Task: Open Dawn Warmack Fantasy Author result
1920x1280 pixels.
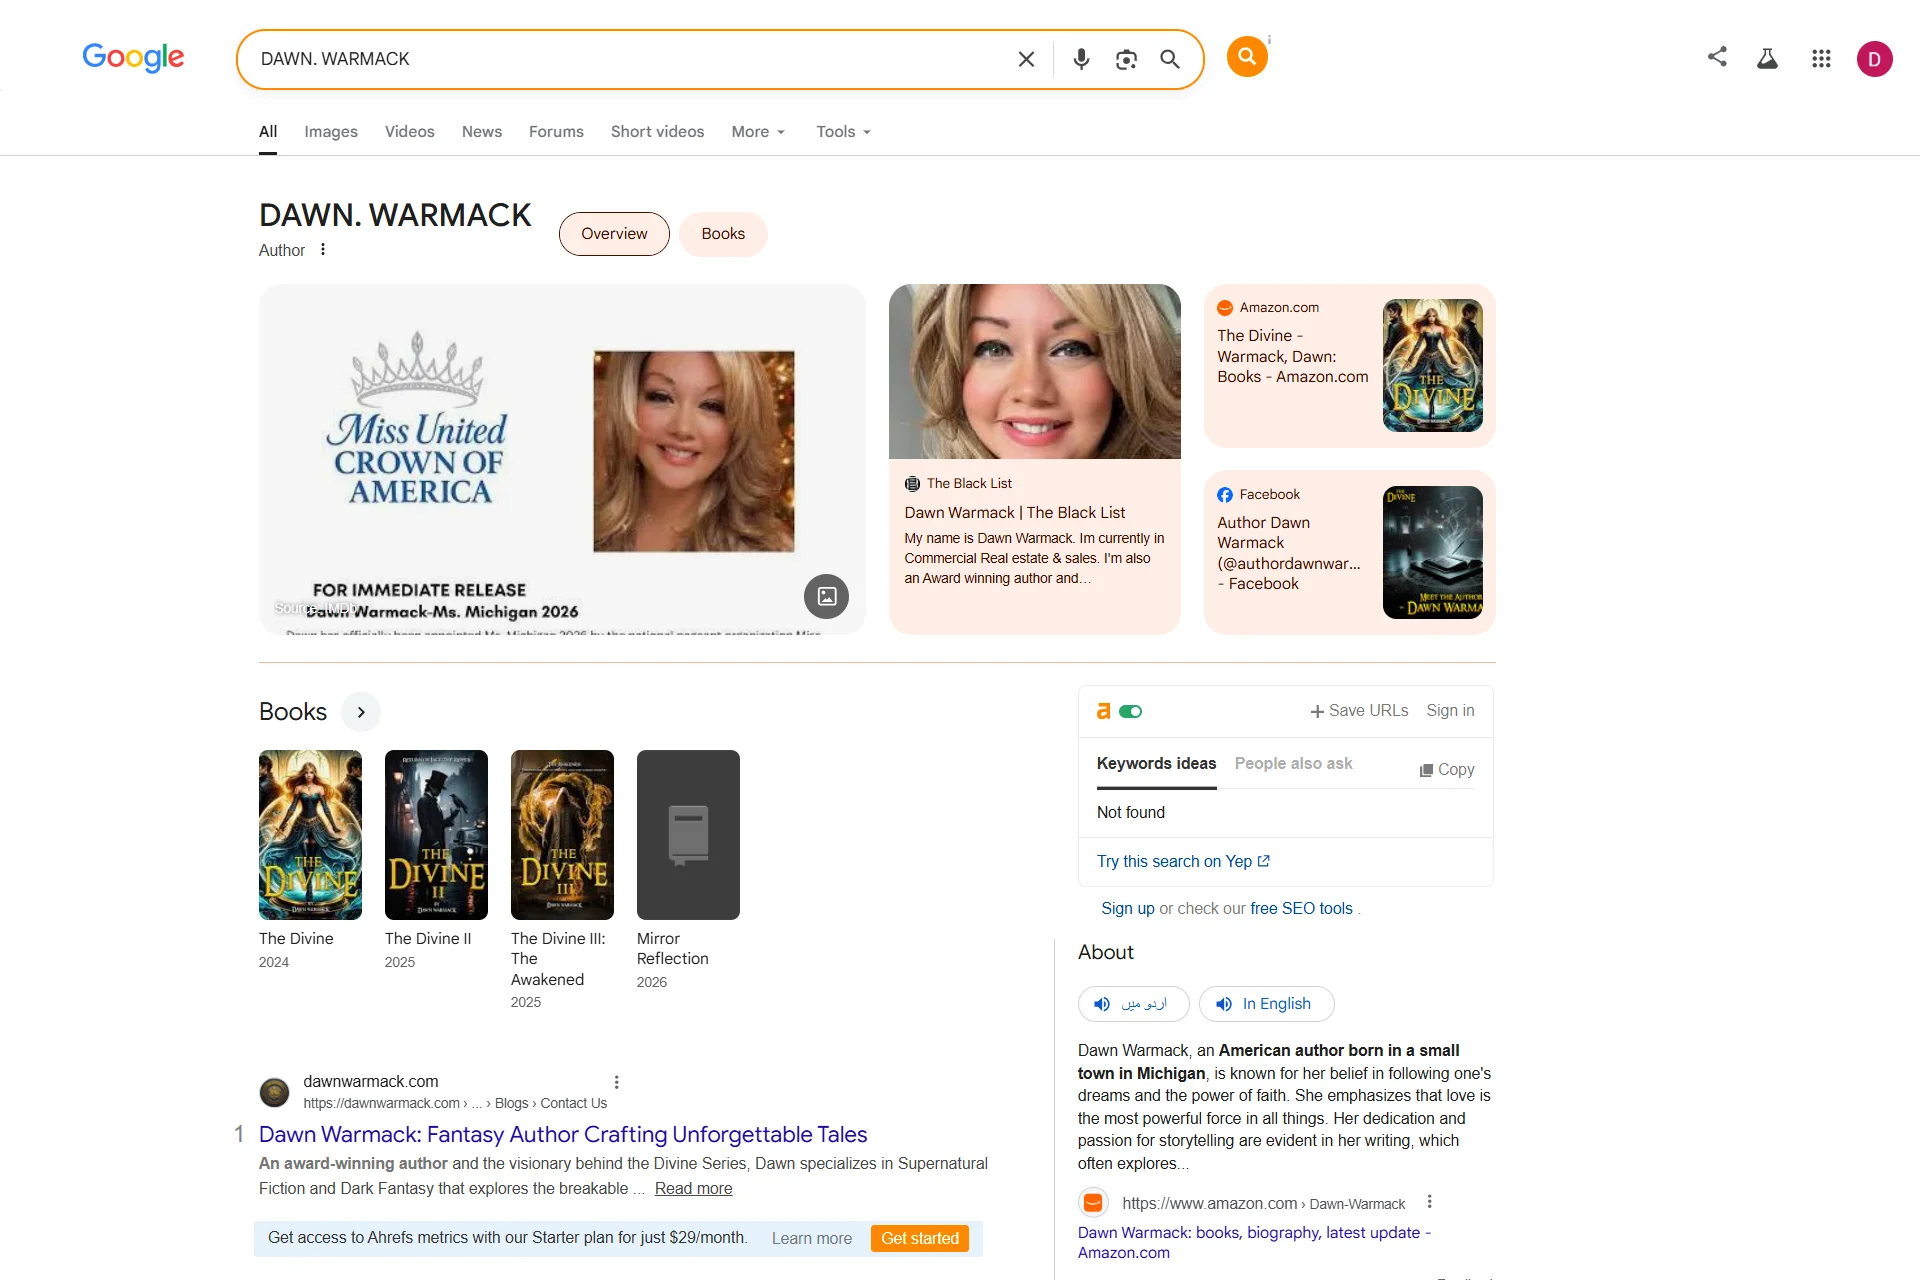Action: pyautogui.click(x=563, y=1135)
